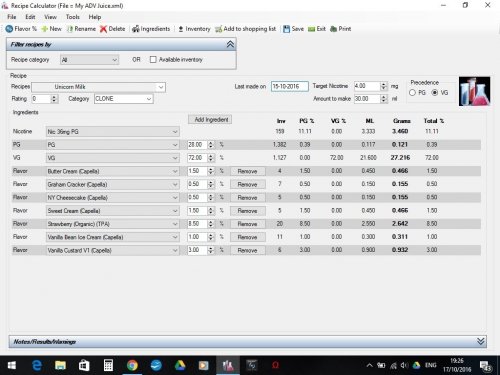Screen dimensions: 500x375
Task: Click the Add Ingredient button
Action: coord(210,119)
